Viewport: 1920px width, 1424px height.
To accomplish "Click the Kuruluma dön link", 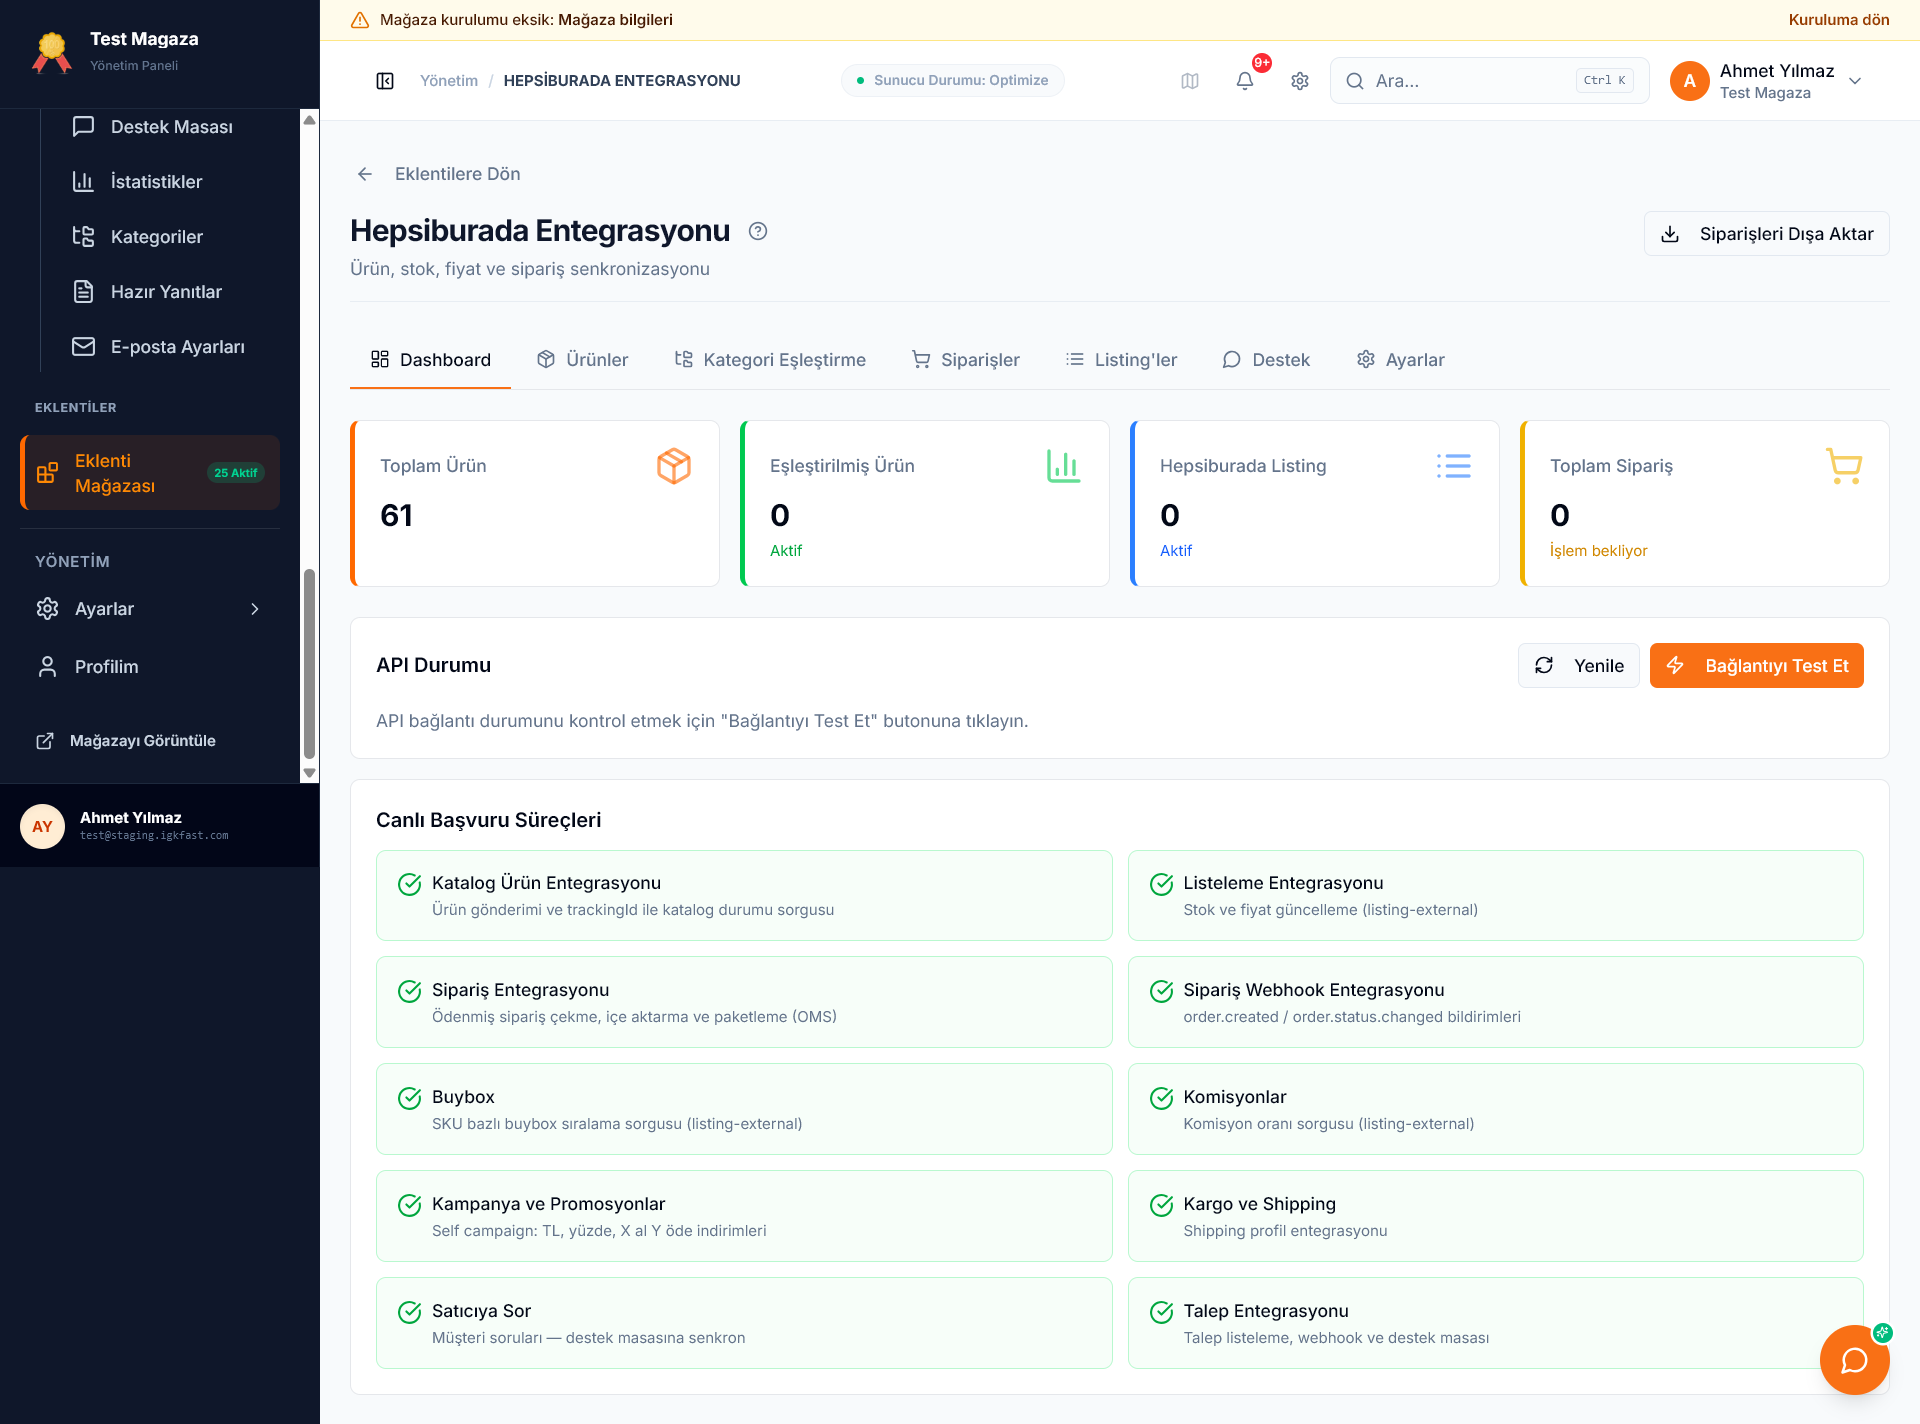I will coord(1839,20).
